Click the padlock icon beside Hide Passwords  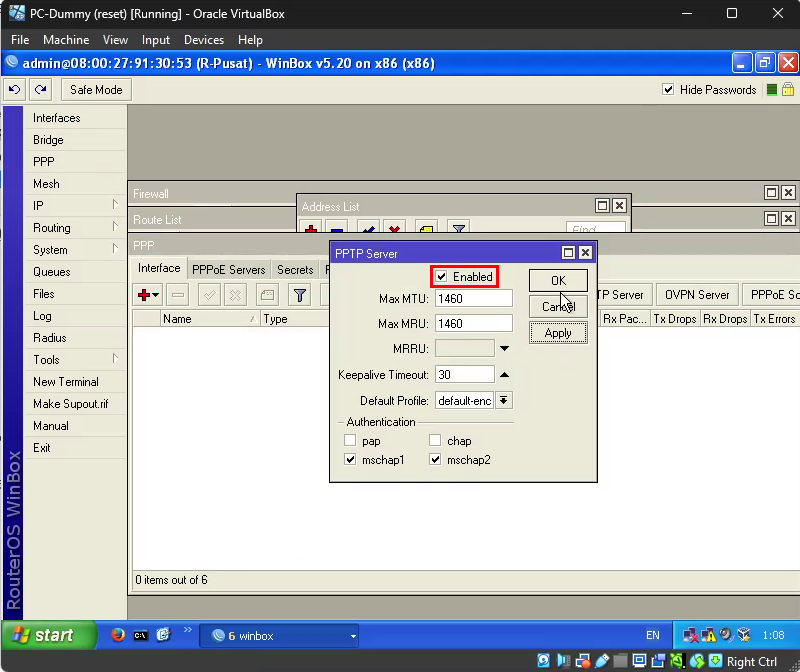coord(788,90)
